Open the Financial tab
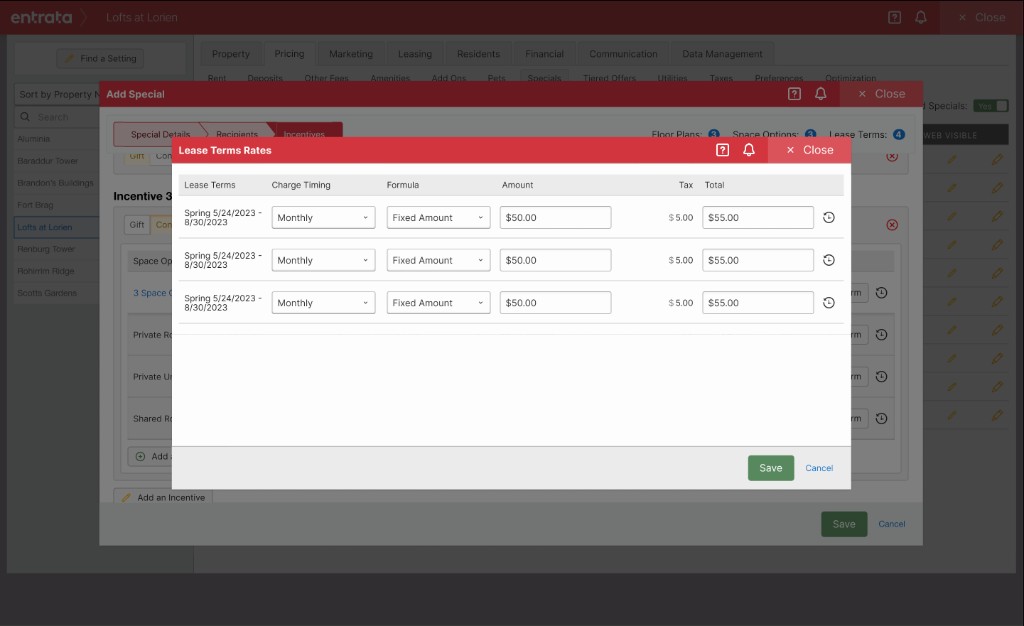 pos(544,54)
